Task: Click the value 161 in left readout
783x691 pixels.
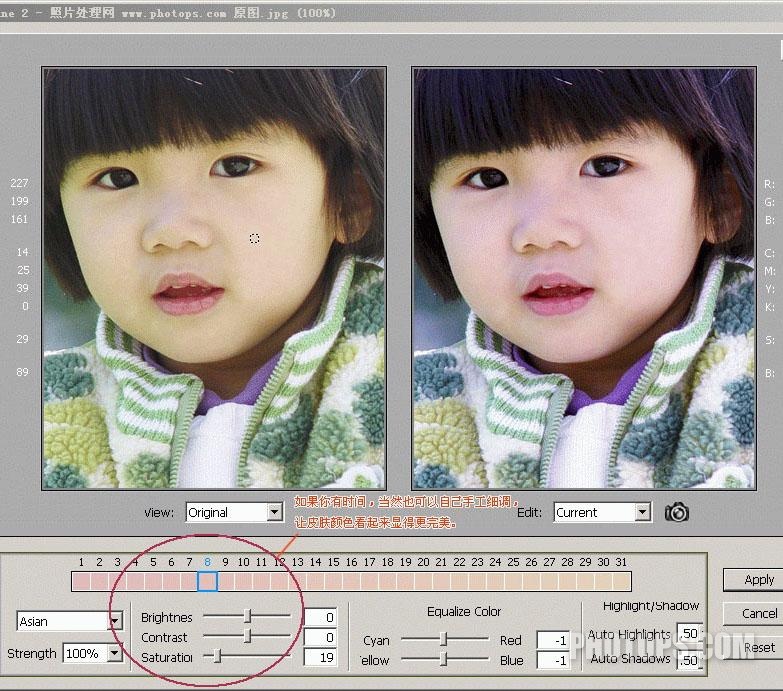Action: [x=19, y=219]
